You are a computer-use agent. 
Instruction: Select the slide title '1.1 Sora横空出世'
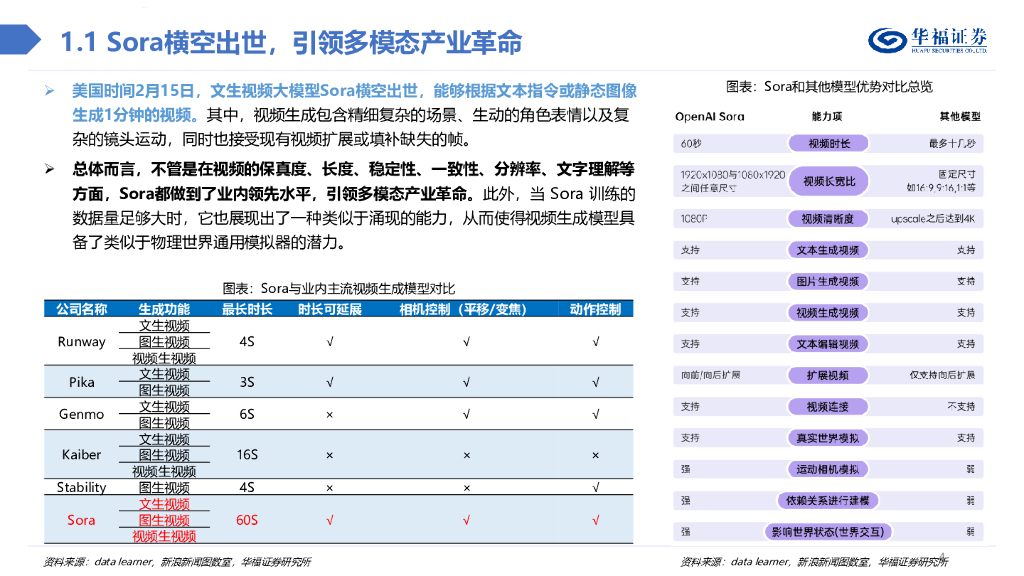pos(163,42)
